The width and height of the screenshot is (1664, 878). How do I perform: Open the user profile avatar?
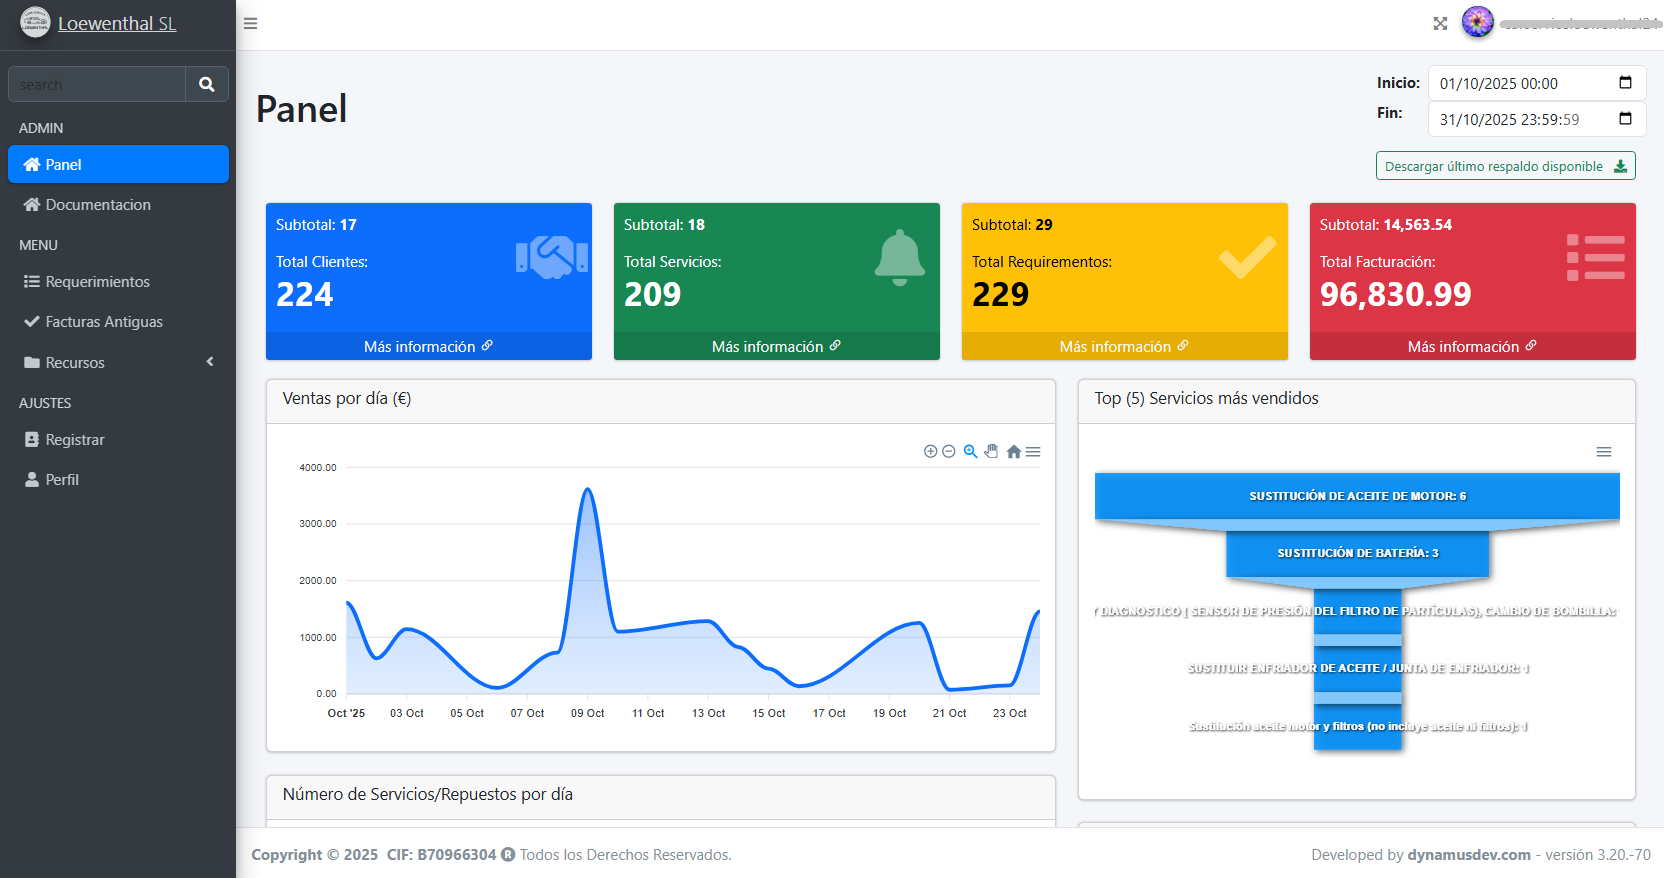(x=1477, y=22)
